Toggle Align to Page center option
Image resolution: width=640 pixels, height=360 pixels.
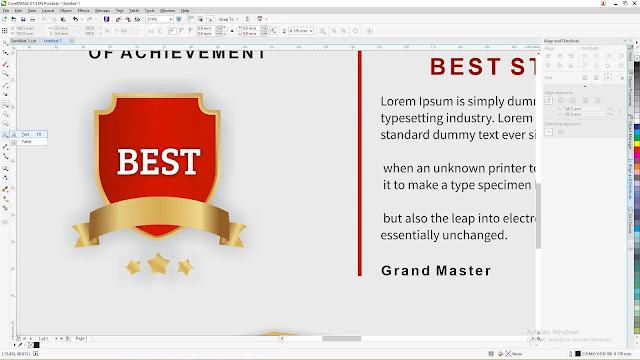coord(573,100)
